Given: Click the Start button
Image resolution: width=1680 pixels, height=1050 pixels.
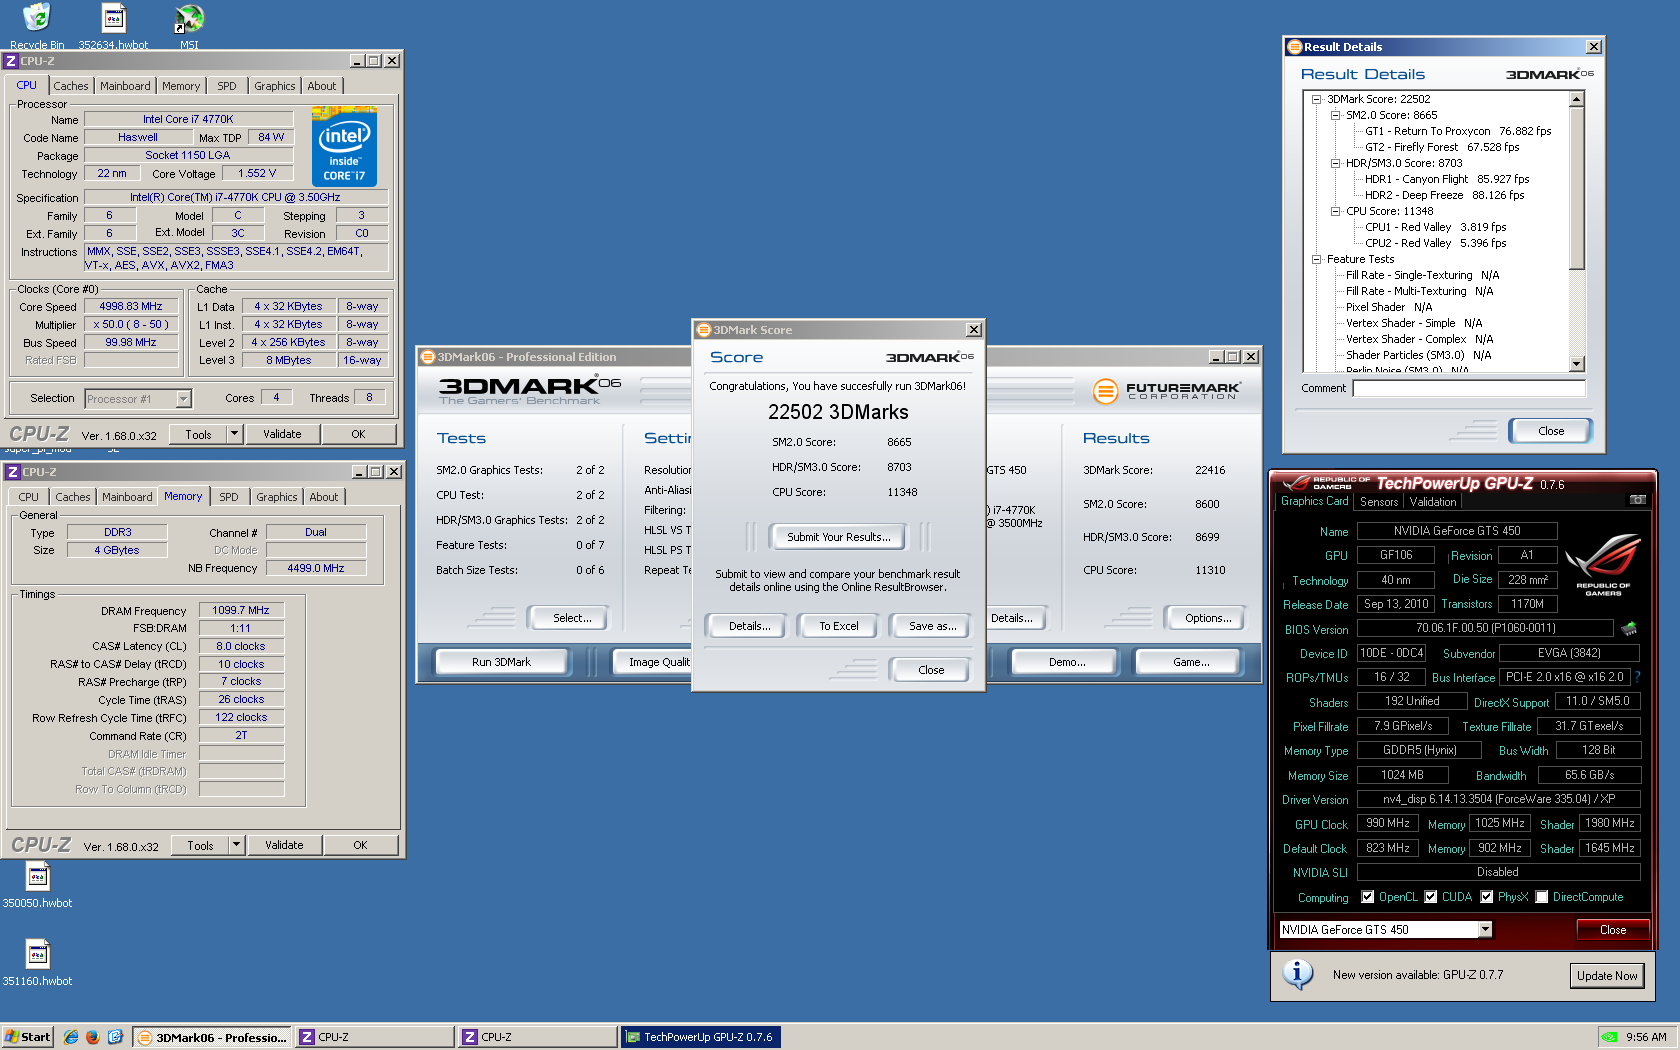Looking at the screenshot, I should 27,1037.
